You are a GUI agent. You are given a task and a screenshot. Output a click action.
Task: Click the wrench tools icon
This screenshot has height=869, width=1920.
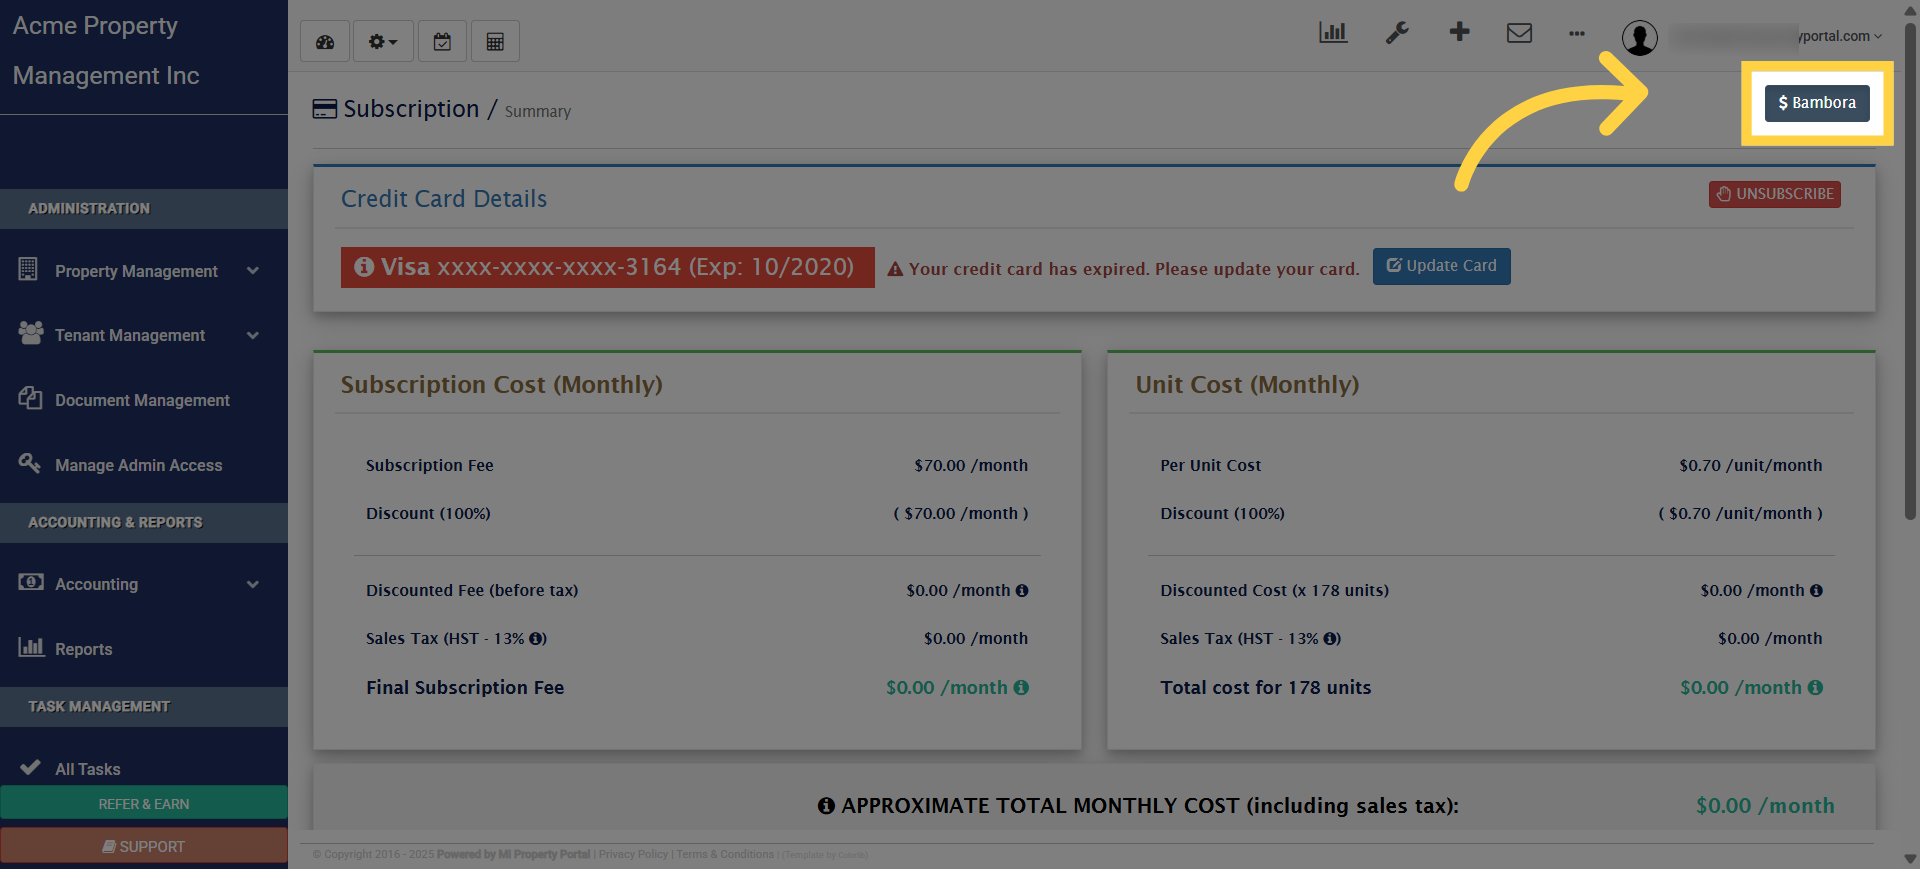tap(1397, 33)
